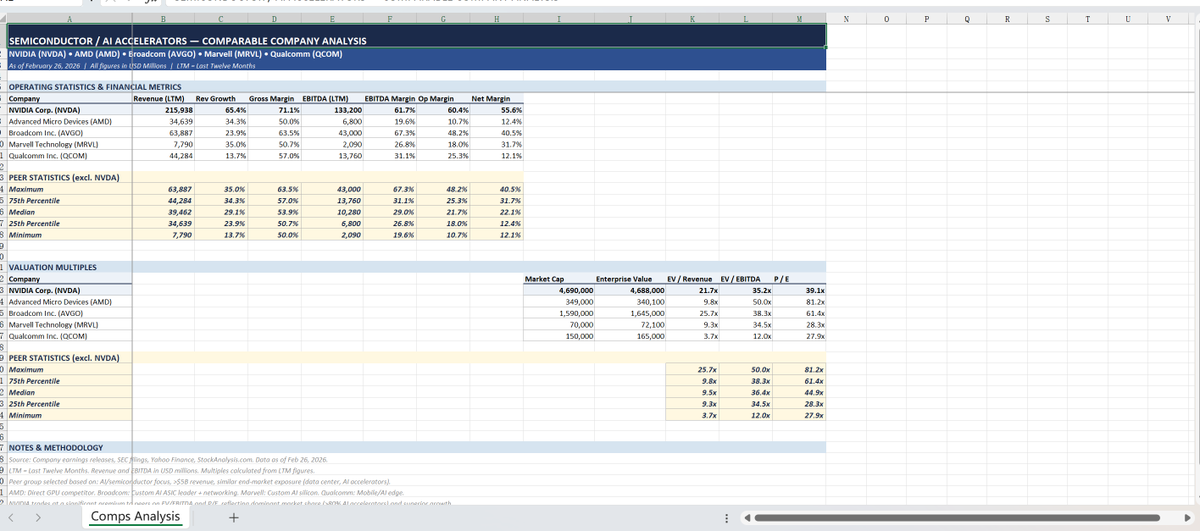This screenshot has width=1200, height=531.
Task: Select the 'Market Cap' heading cell
Action: tap(559, 277)
